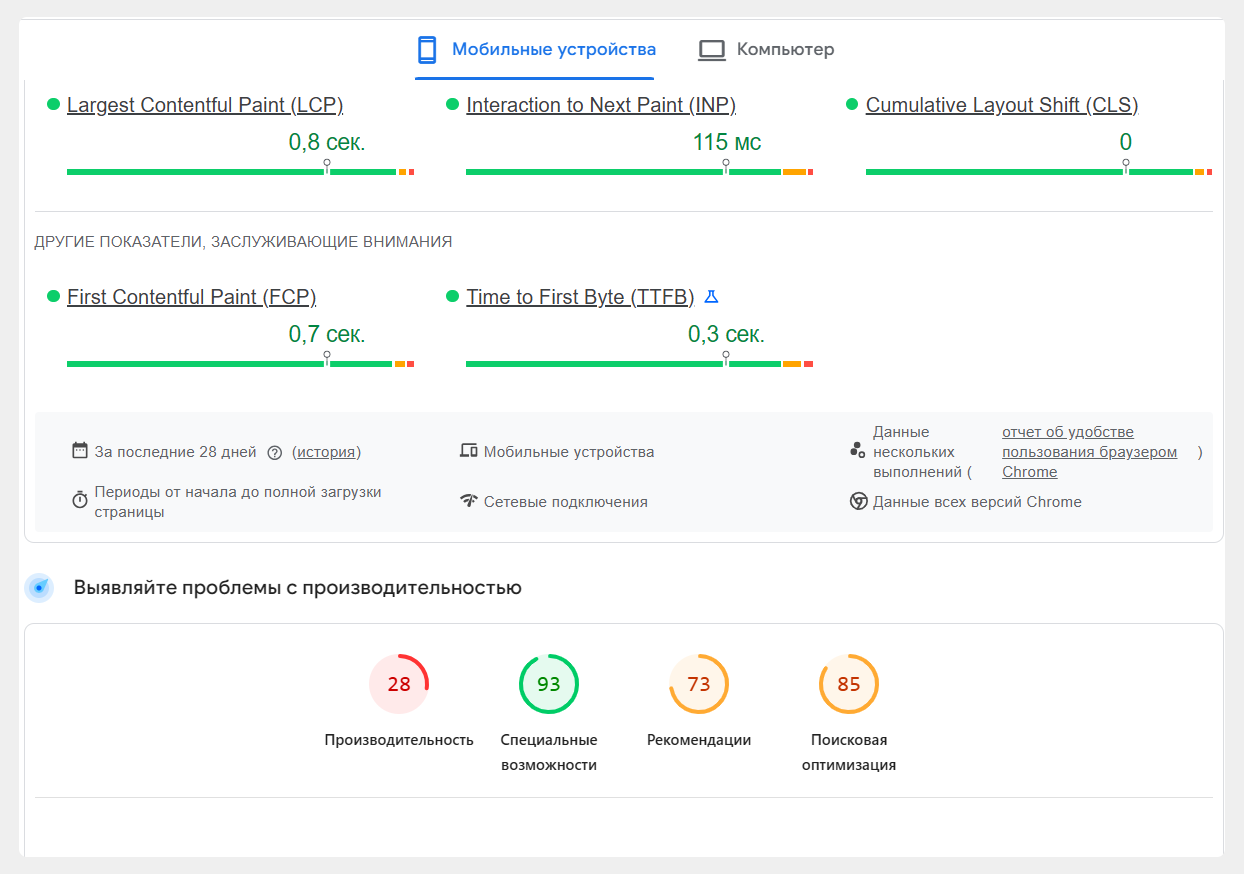Click the phone icon on the Мобильные устройства tab
The height and width of the screenshot is (874, 1244).
[x=428, y=47]
